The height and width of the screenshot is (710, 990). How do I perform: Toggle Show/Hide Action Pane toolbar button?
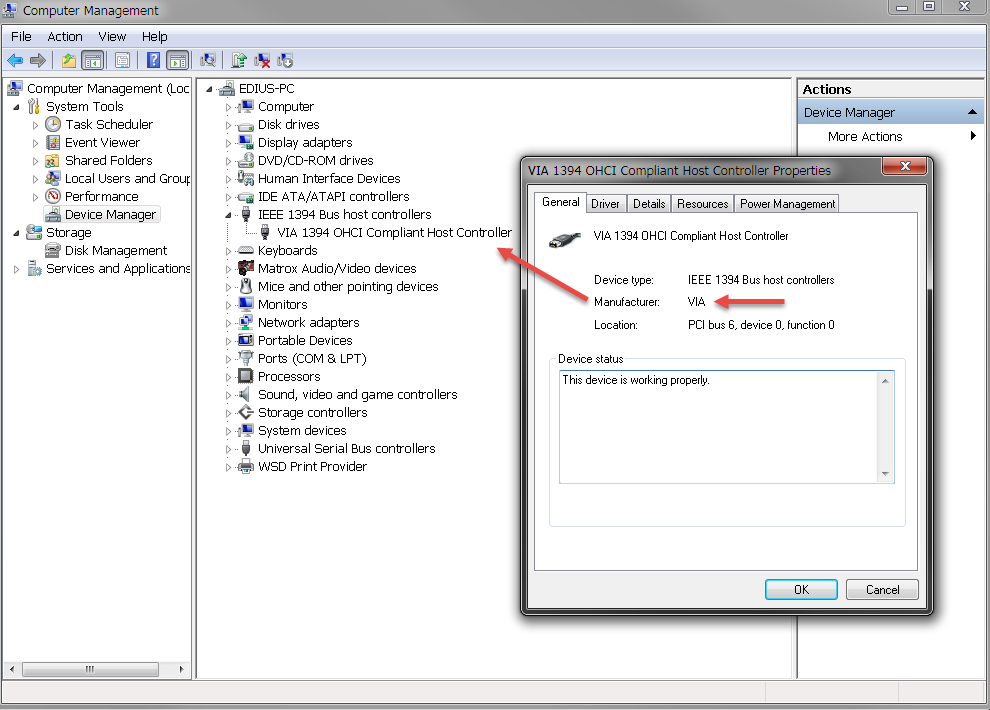click(x=178, y=61)
